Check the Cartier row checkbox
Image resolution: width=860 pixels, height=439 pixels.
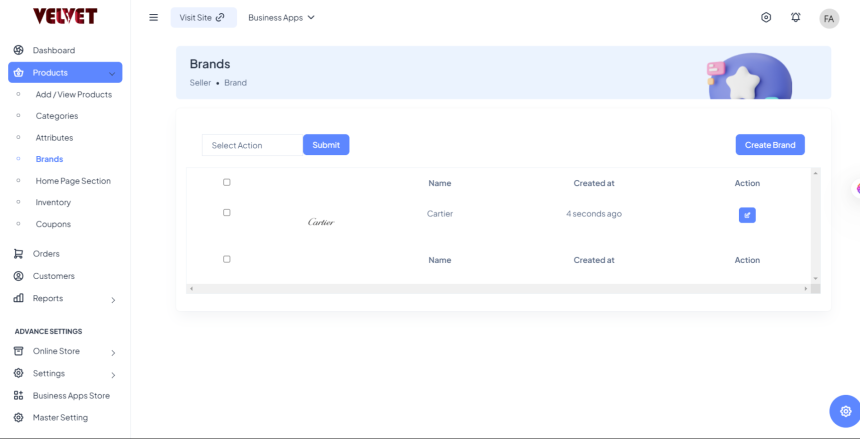click(x=227, y=212)
